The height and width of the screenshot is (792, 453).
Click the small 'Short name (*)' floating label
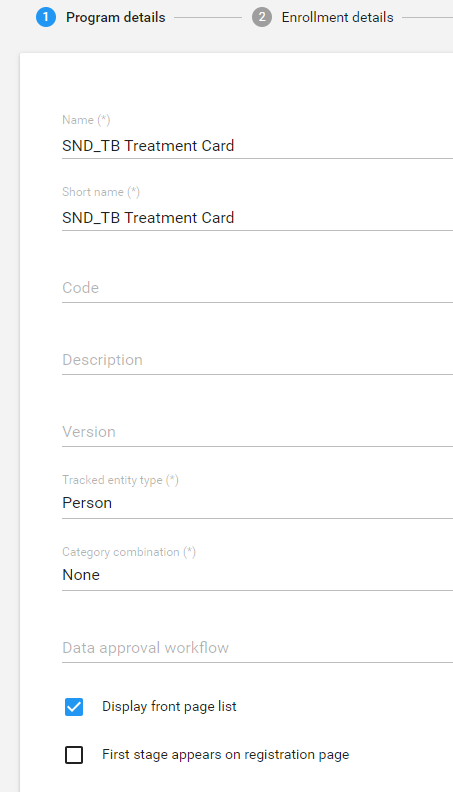[x=101, y=192]
